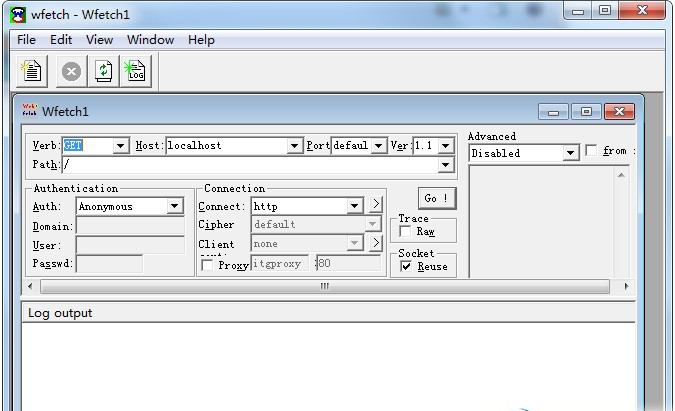Open the Help menu
Image resolution: width=675 pixels, height=411 pixels.
pos(201,40)
